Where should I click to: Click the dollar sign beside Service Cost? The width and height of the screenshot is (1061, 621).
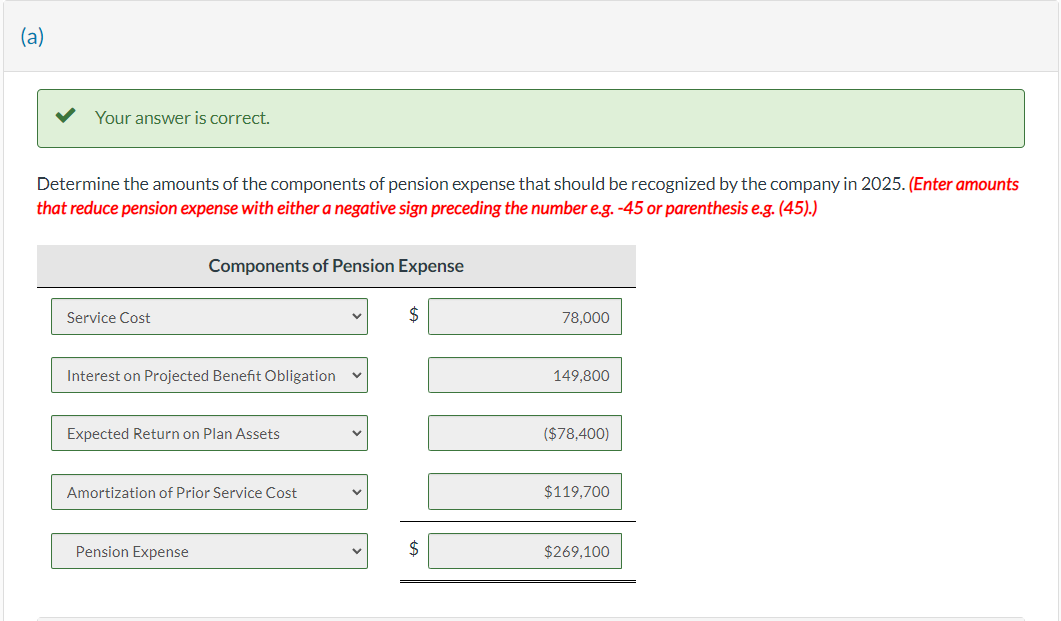click(412, 315)
